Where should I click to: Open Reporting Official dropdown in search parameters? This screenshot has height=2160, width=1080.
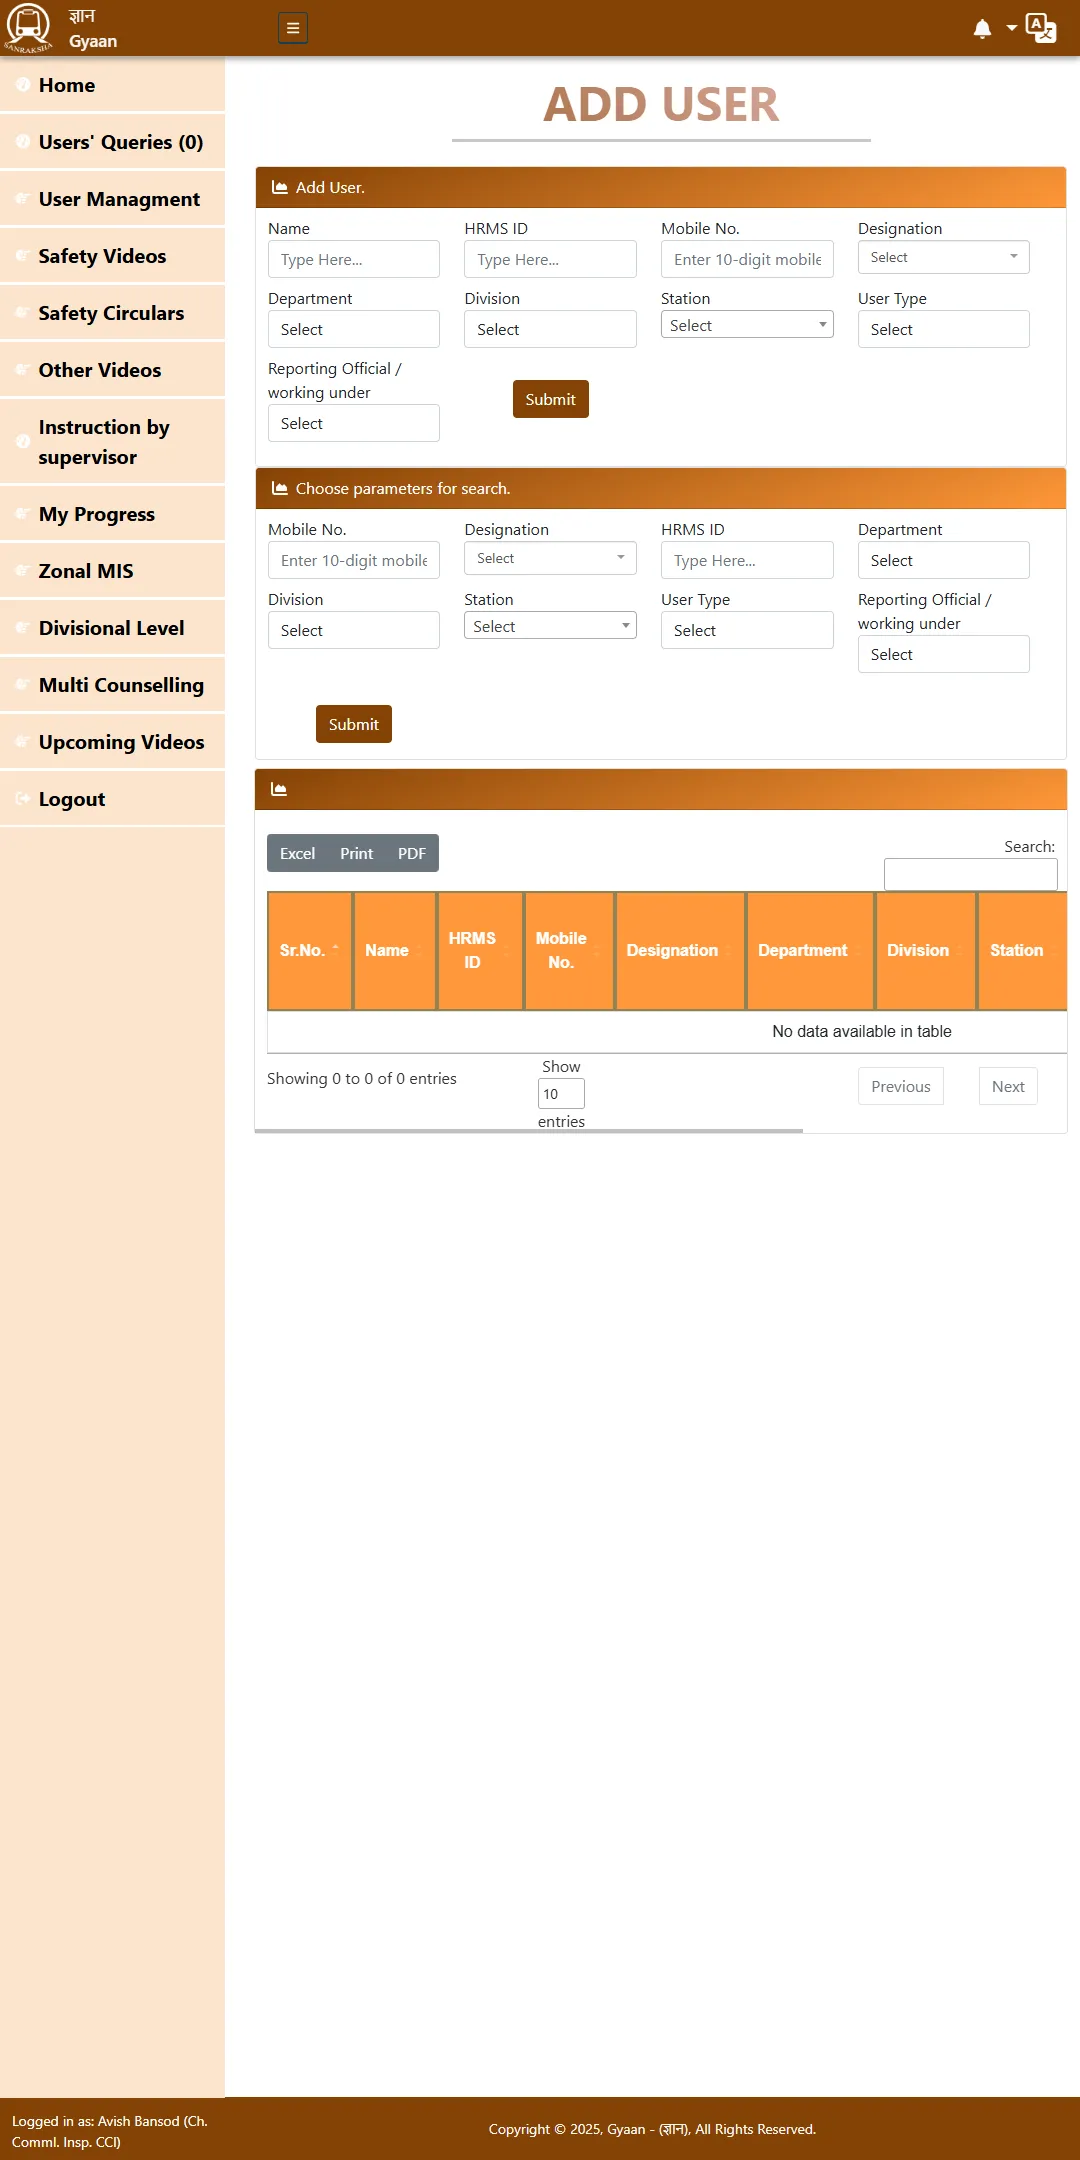tap(944, 654)
